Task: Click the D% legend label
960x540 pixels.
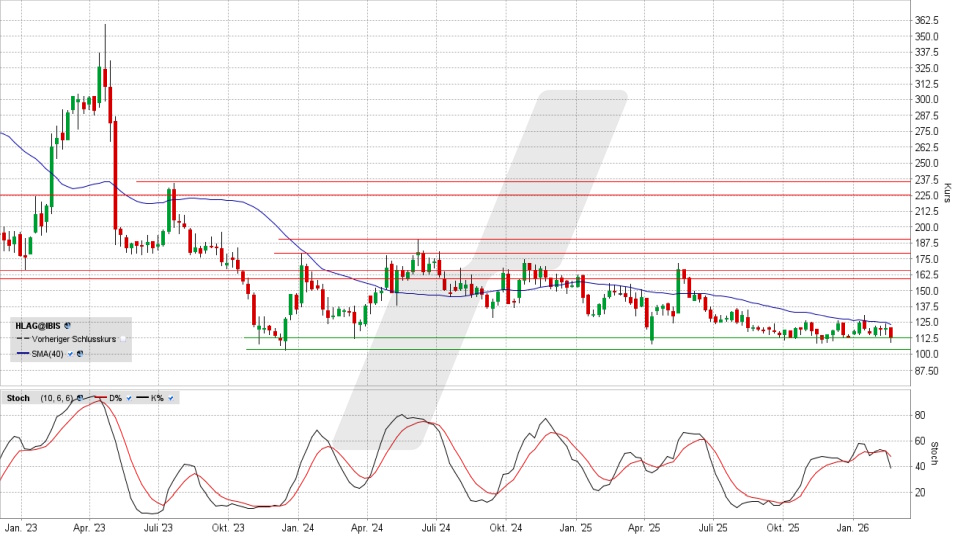Action: point(116,398)
